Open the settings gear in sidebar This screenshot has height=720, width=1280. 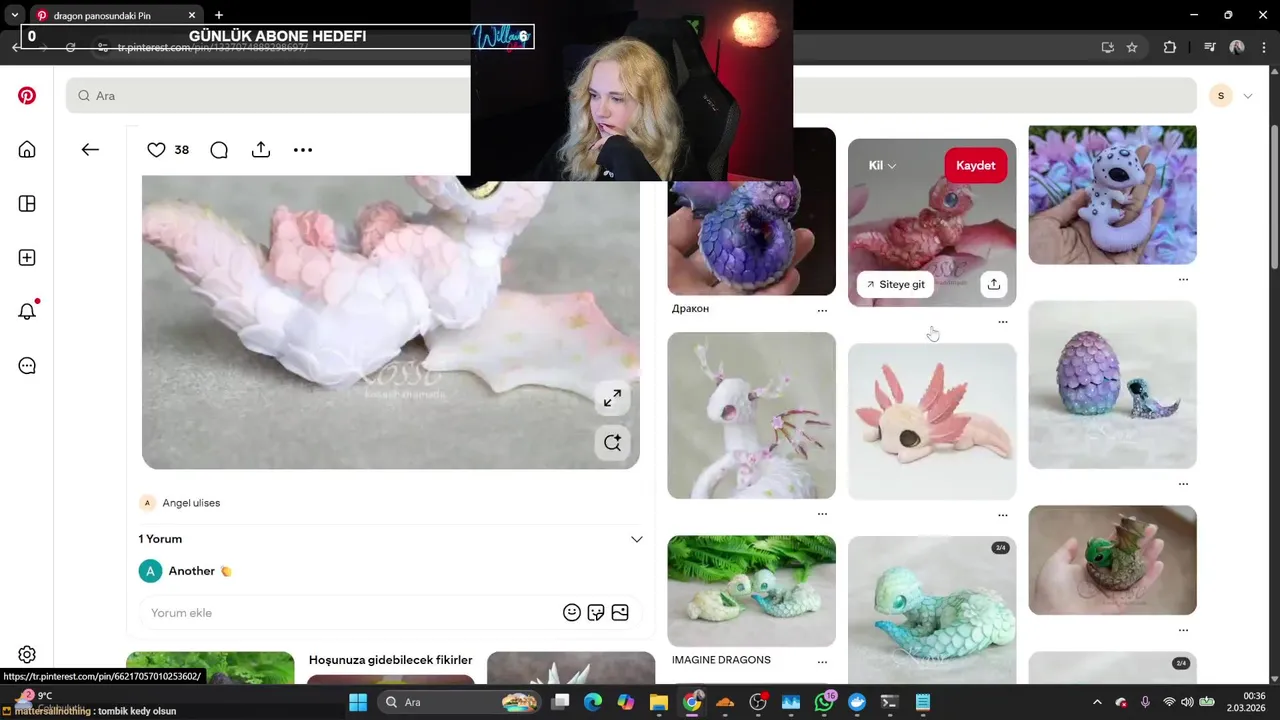pyautogui.click(x=27, y=655)
